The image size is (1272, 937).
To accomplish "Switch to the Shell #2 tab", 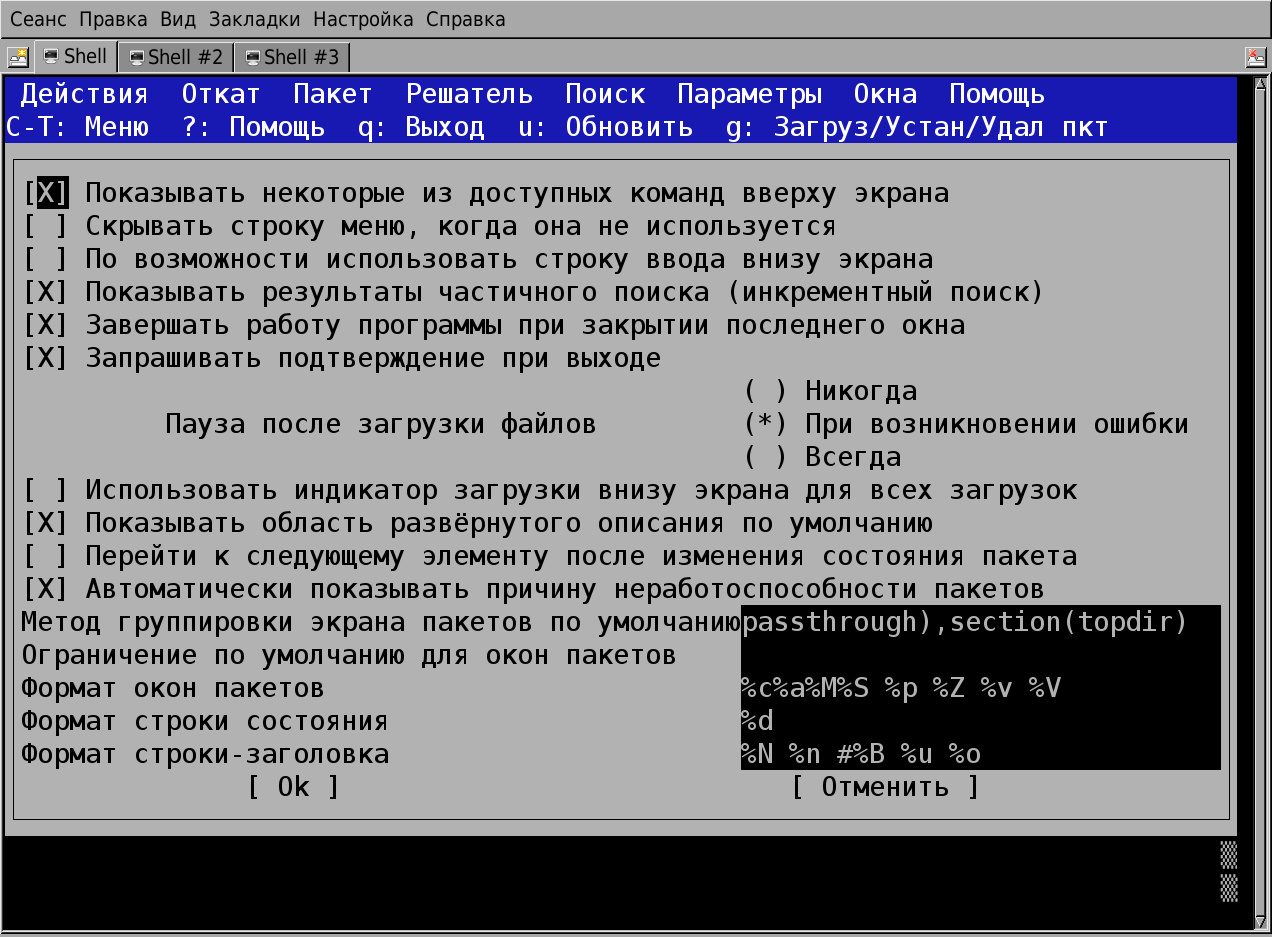I will [x=175, y=56].
